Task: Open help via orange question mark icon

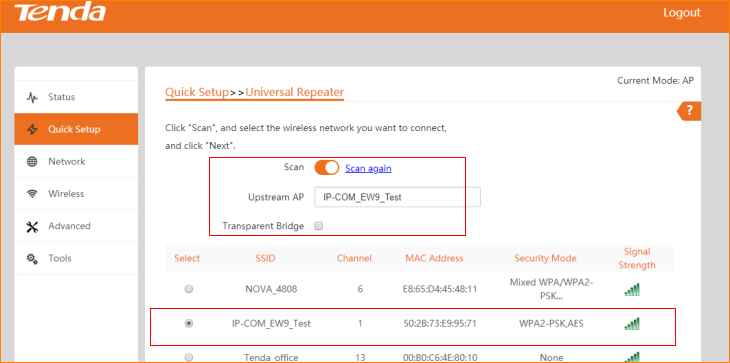Action: [x=689, y=111]
